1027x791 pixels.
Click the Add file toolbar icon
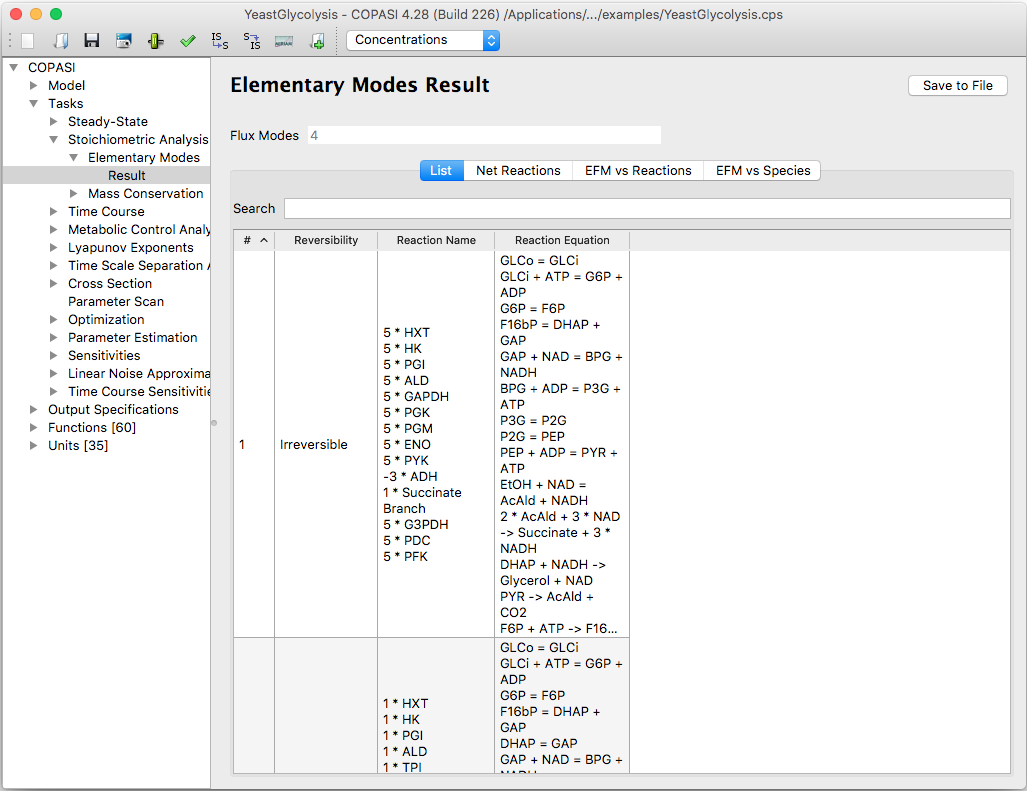(x=317, y=41)
